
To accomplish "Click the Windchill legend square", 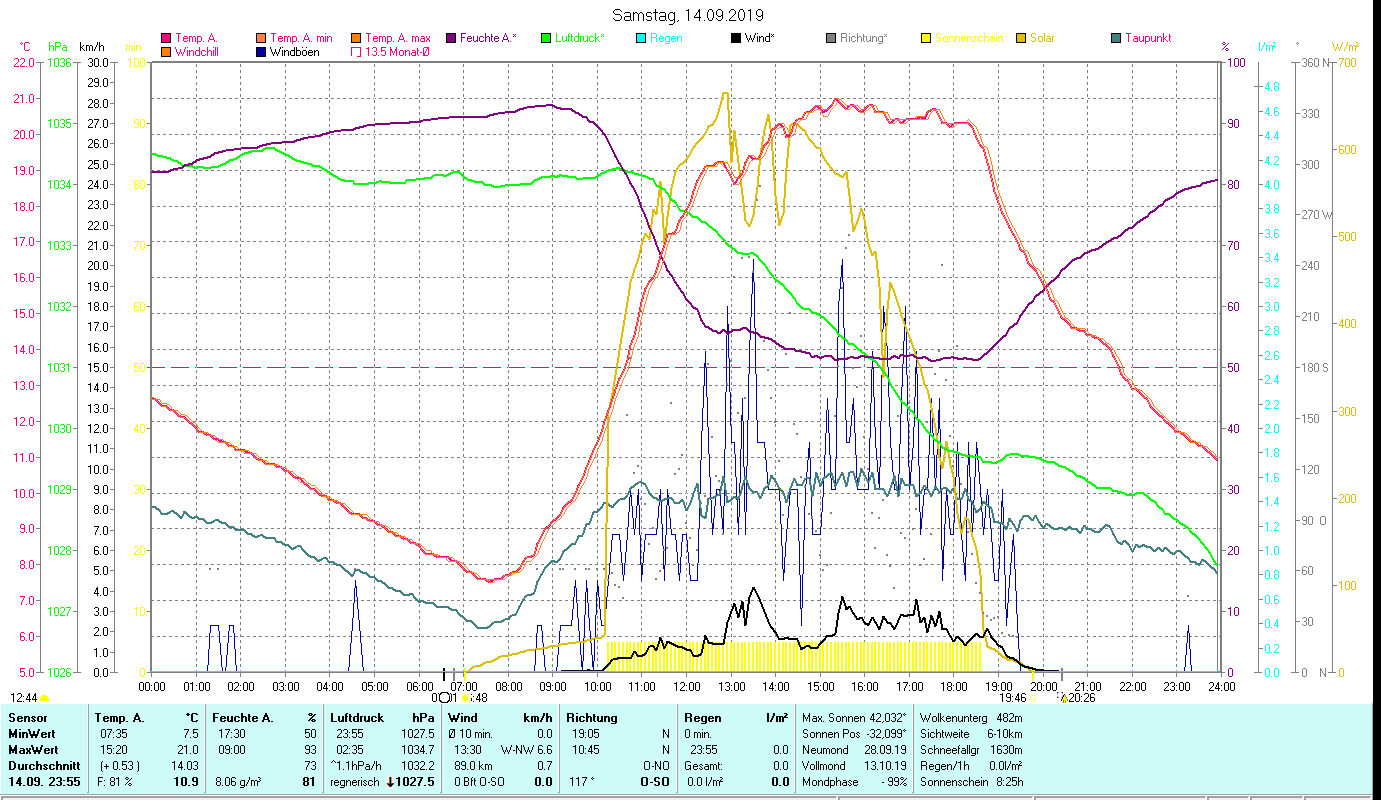I will [166, 52].
